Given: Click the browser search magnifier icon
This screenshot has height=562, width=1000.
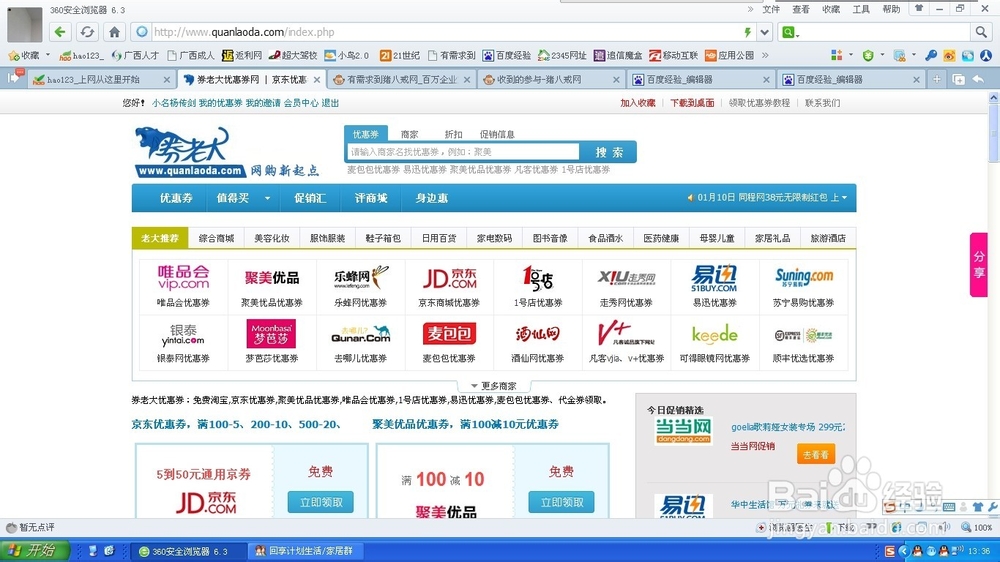Looking at the screenshot, I should point(981,32).
